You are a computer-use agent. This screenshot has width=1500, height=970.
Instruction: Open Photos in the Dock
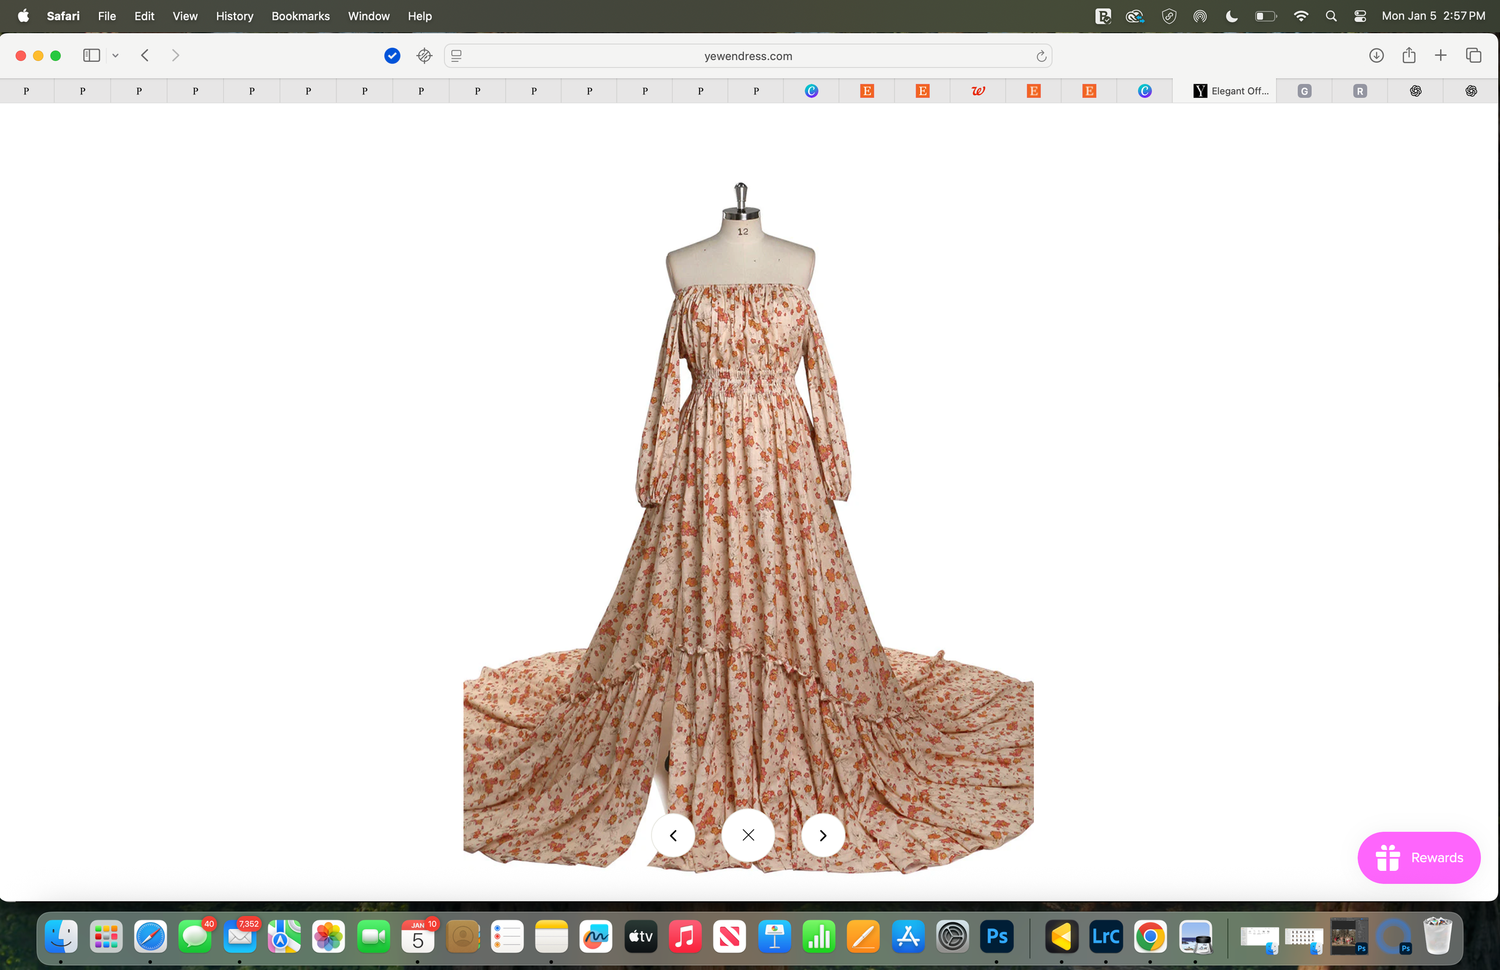(328, 937)
